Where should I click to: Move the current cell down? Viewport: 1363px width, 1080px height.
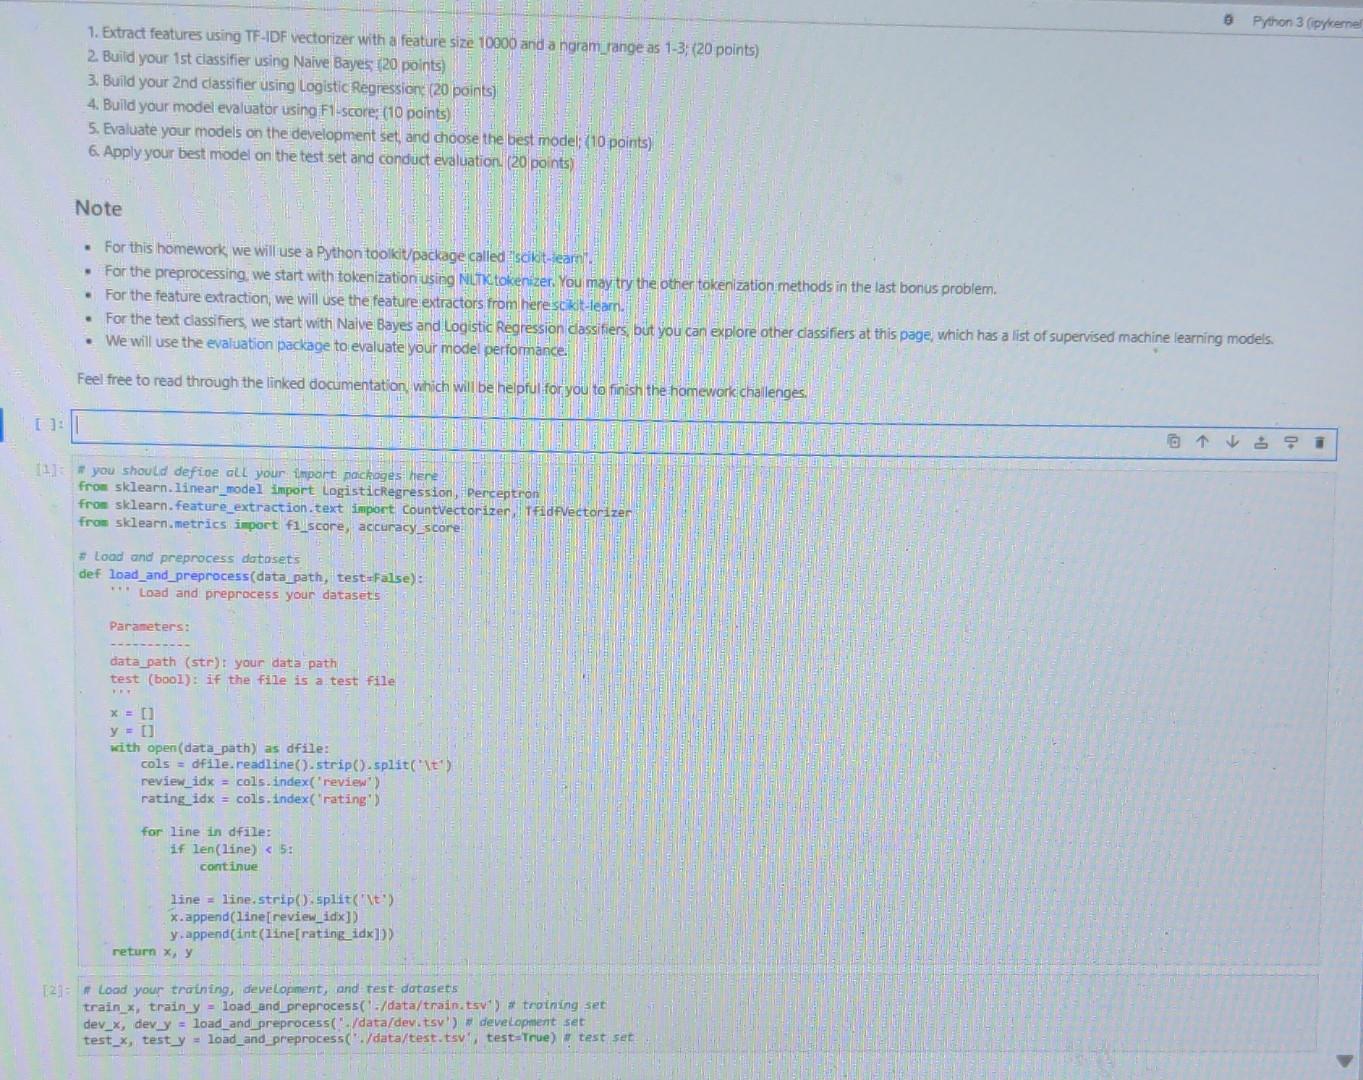(1231, 441)
